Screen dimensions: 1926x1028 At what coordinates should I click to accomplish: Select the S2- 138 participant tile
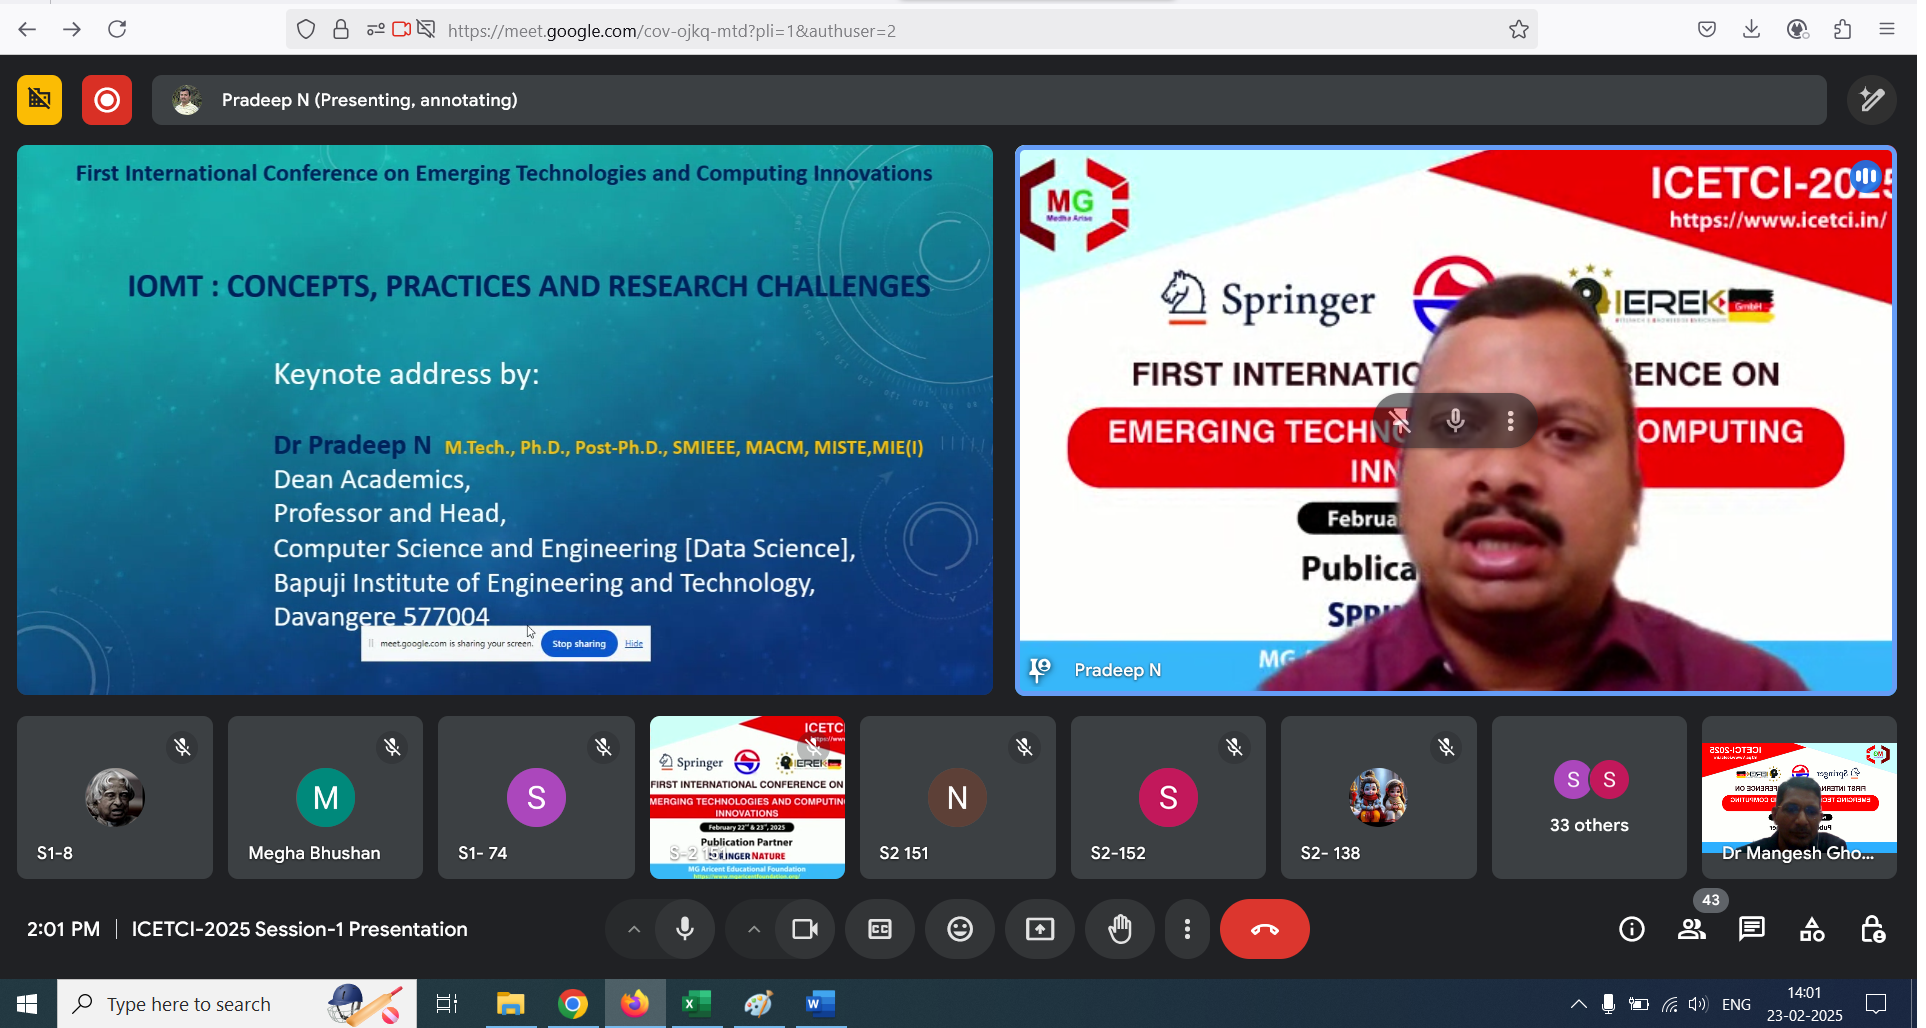[x=1378, y=797]
